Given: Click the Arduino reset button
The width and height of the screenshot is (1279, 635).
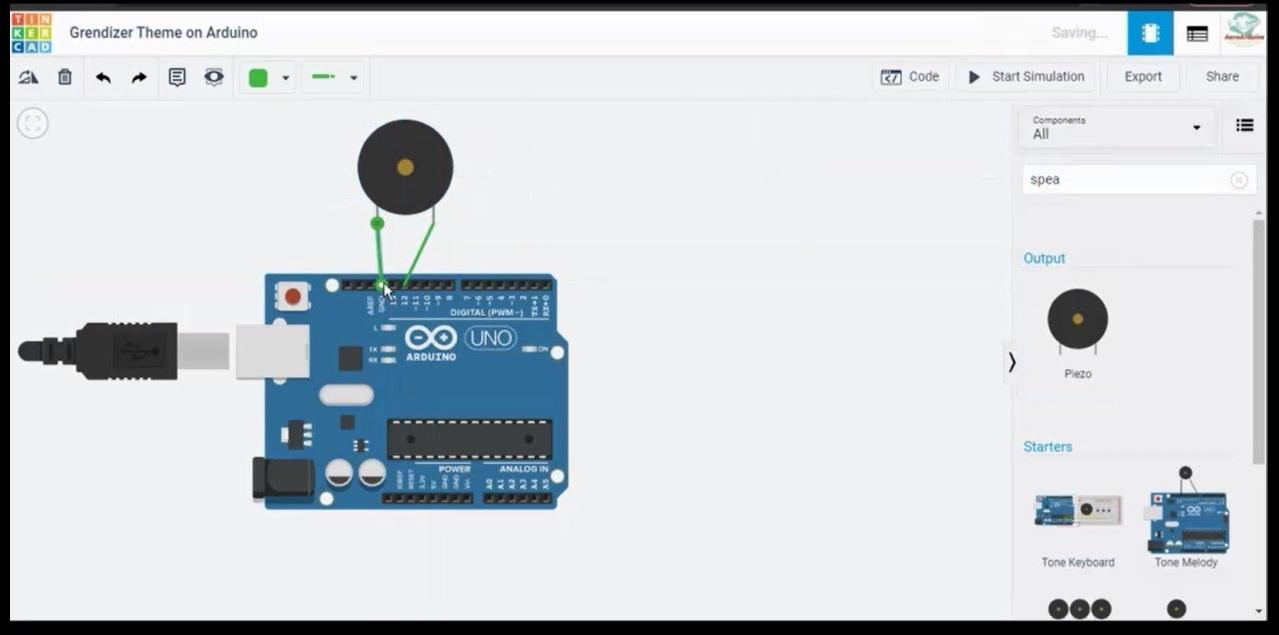Looking at the screenshot, I should tap(292, 296).
